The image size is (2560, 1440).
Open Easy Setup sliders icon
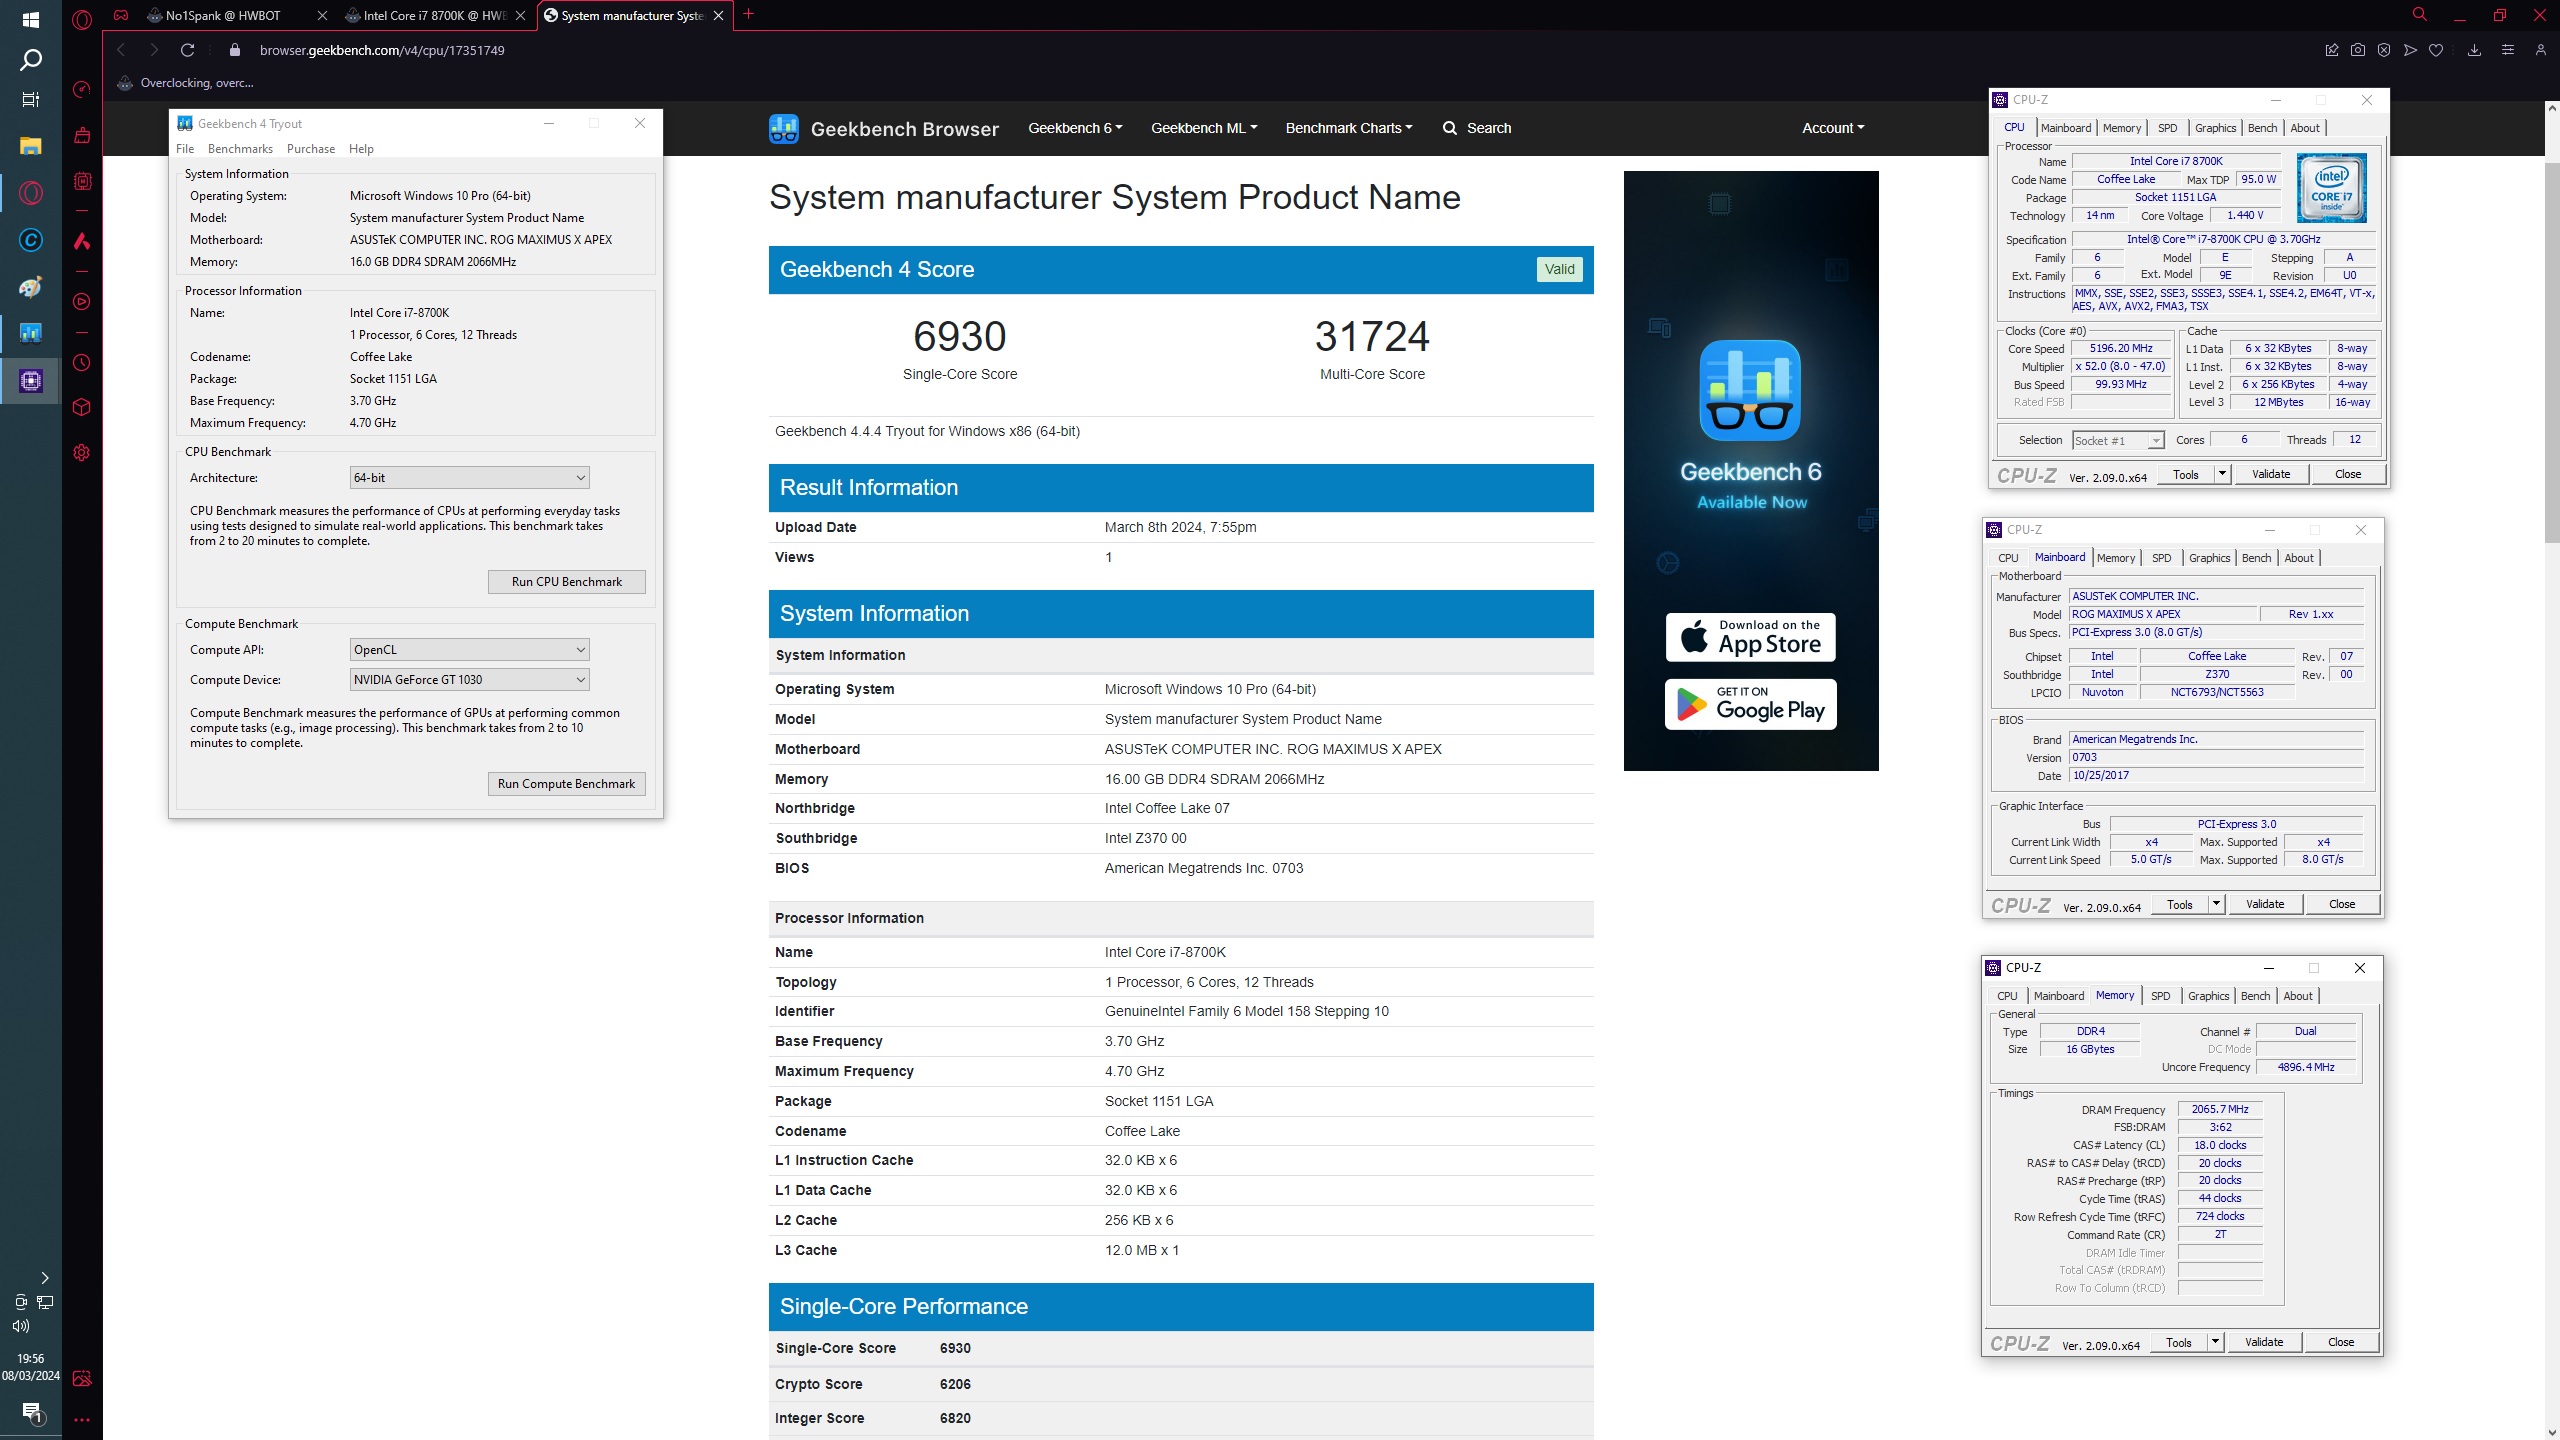pos(2507,50)
